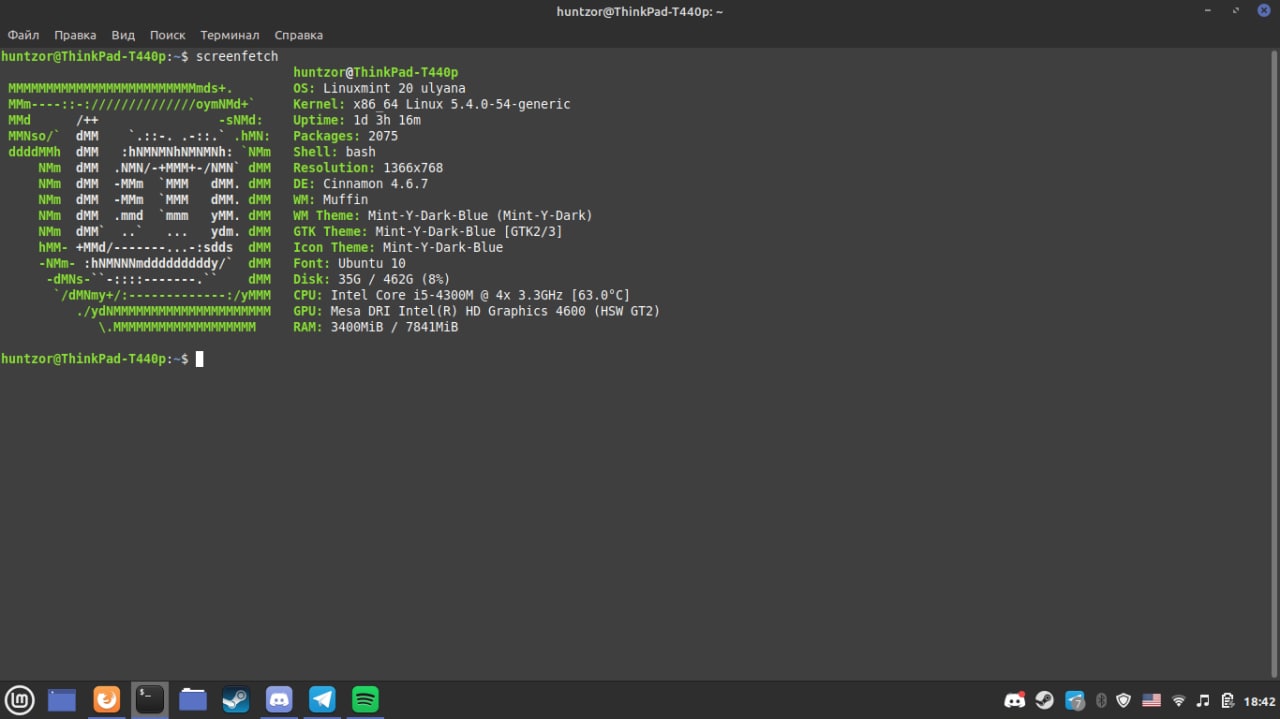
Task: Open the Правка menu
Action: coord(75,35)
